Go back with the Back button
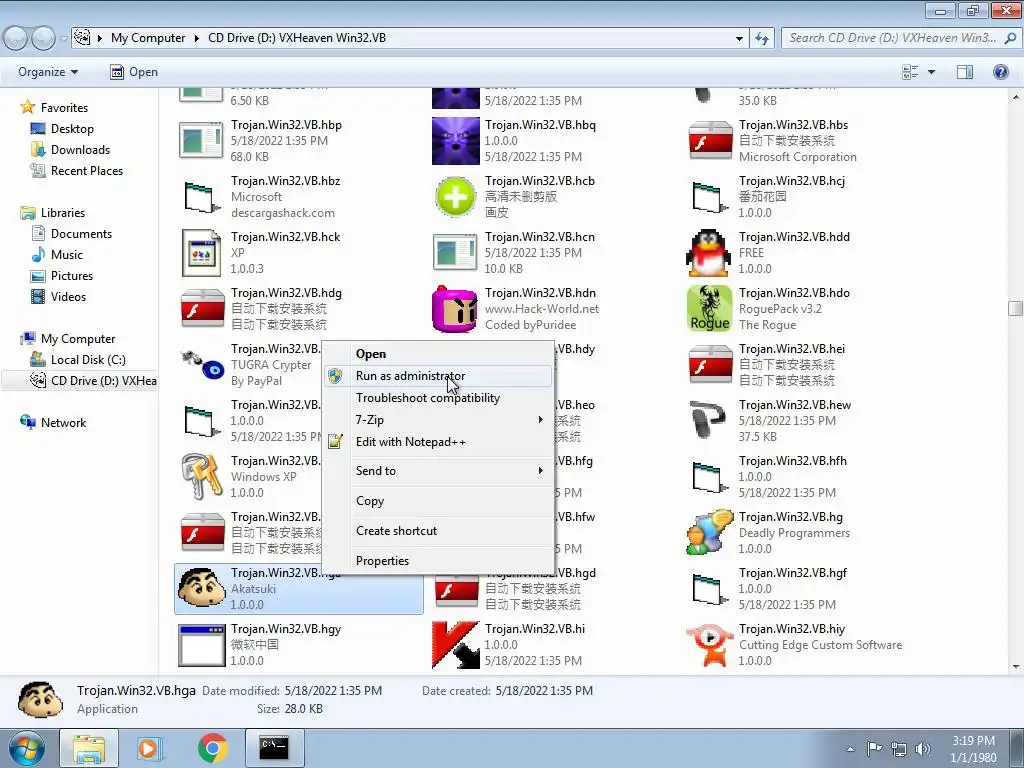The height and width of the screenshot is (768, 1024). [16, 38]
